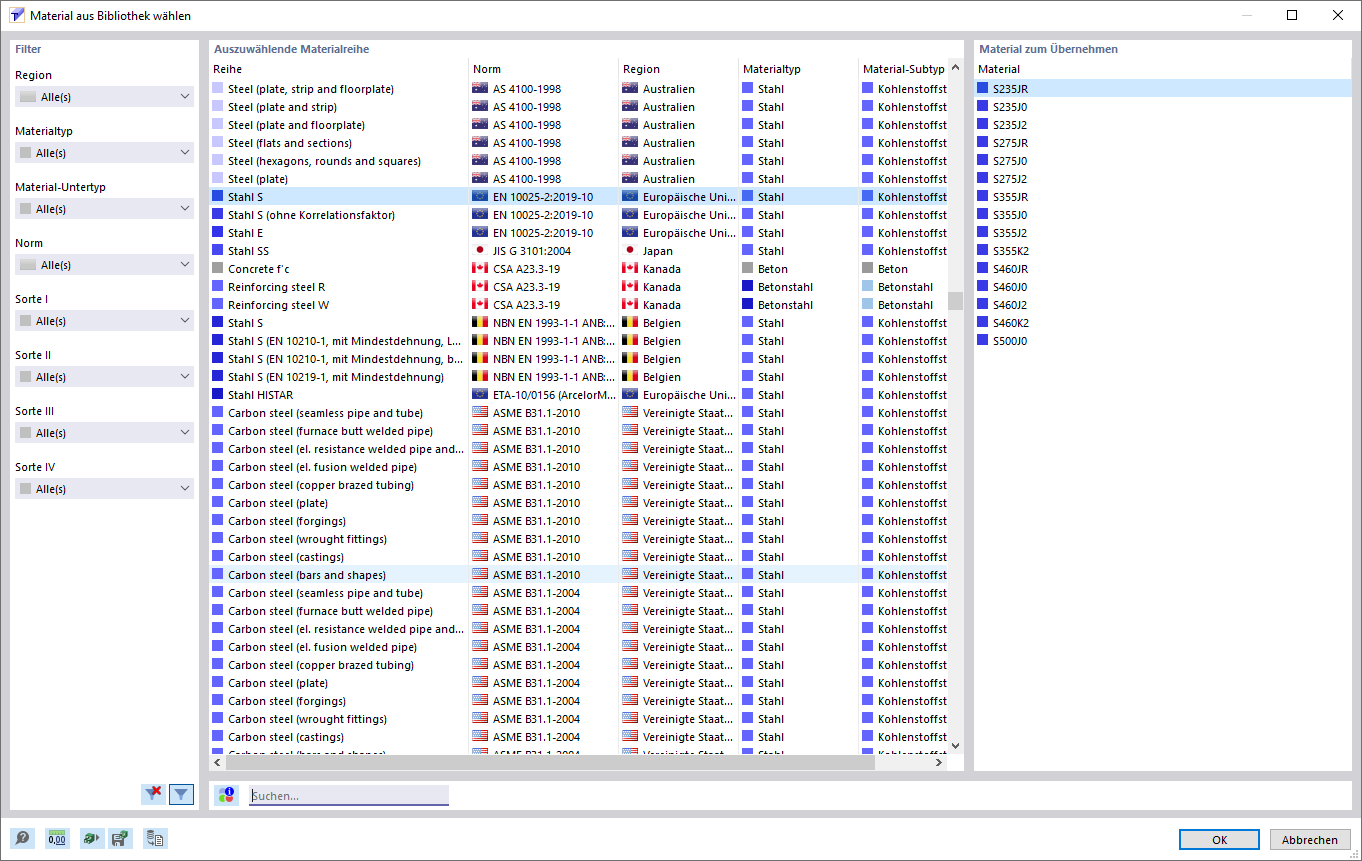Click the Material-Subtyp column header
The image size is (1362, 861).
point(903,69)
